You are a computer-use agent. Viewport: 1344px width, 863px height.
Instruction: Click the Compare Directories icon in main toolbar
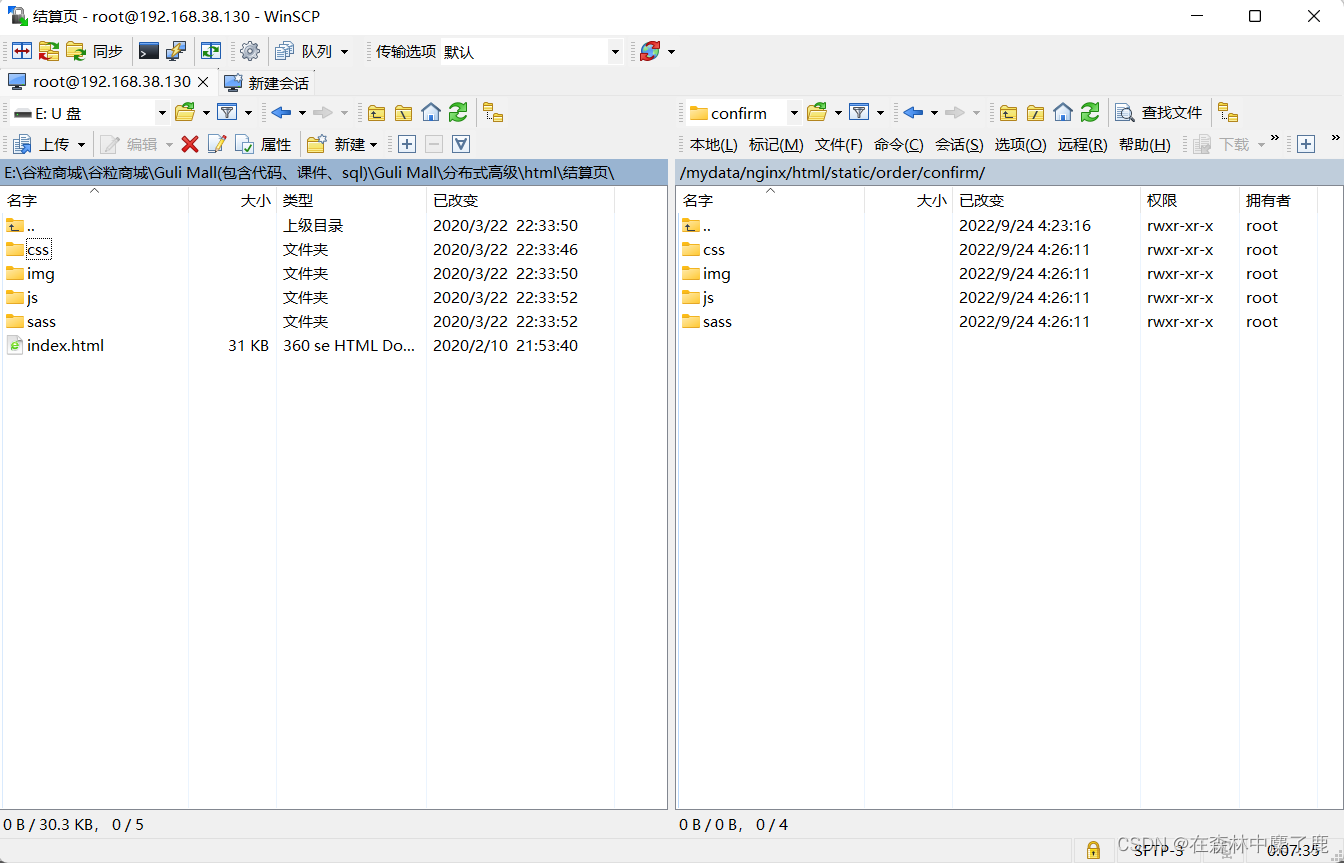tap(22, 51)
